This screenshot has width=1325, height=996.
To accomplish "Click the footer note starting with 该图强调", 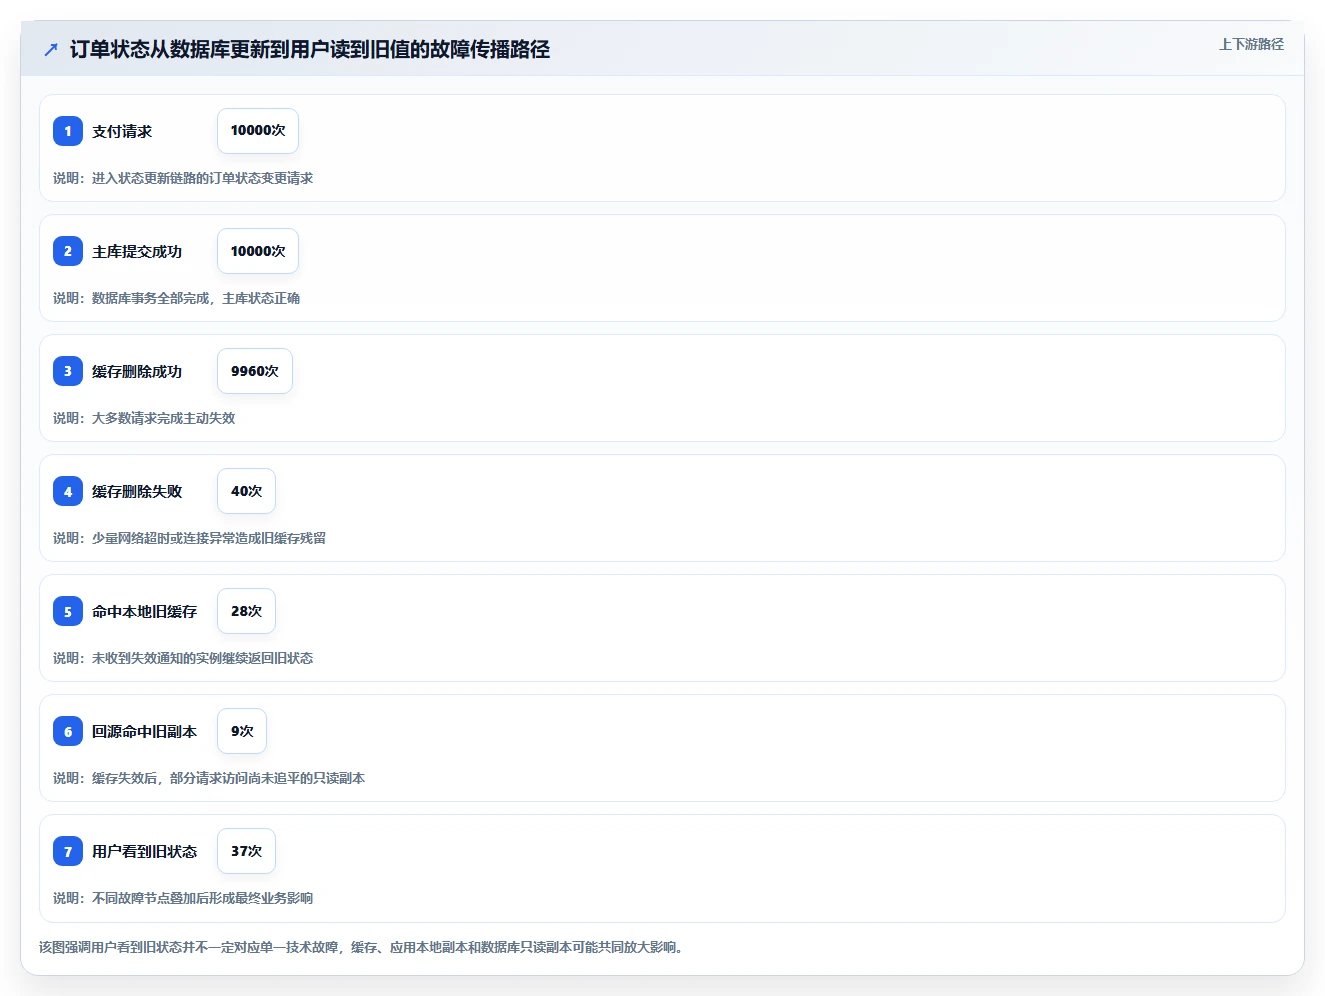I will tap(363, 947).
